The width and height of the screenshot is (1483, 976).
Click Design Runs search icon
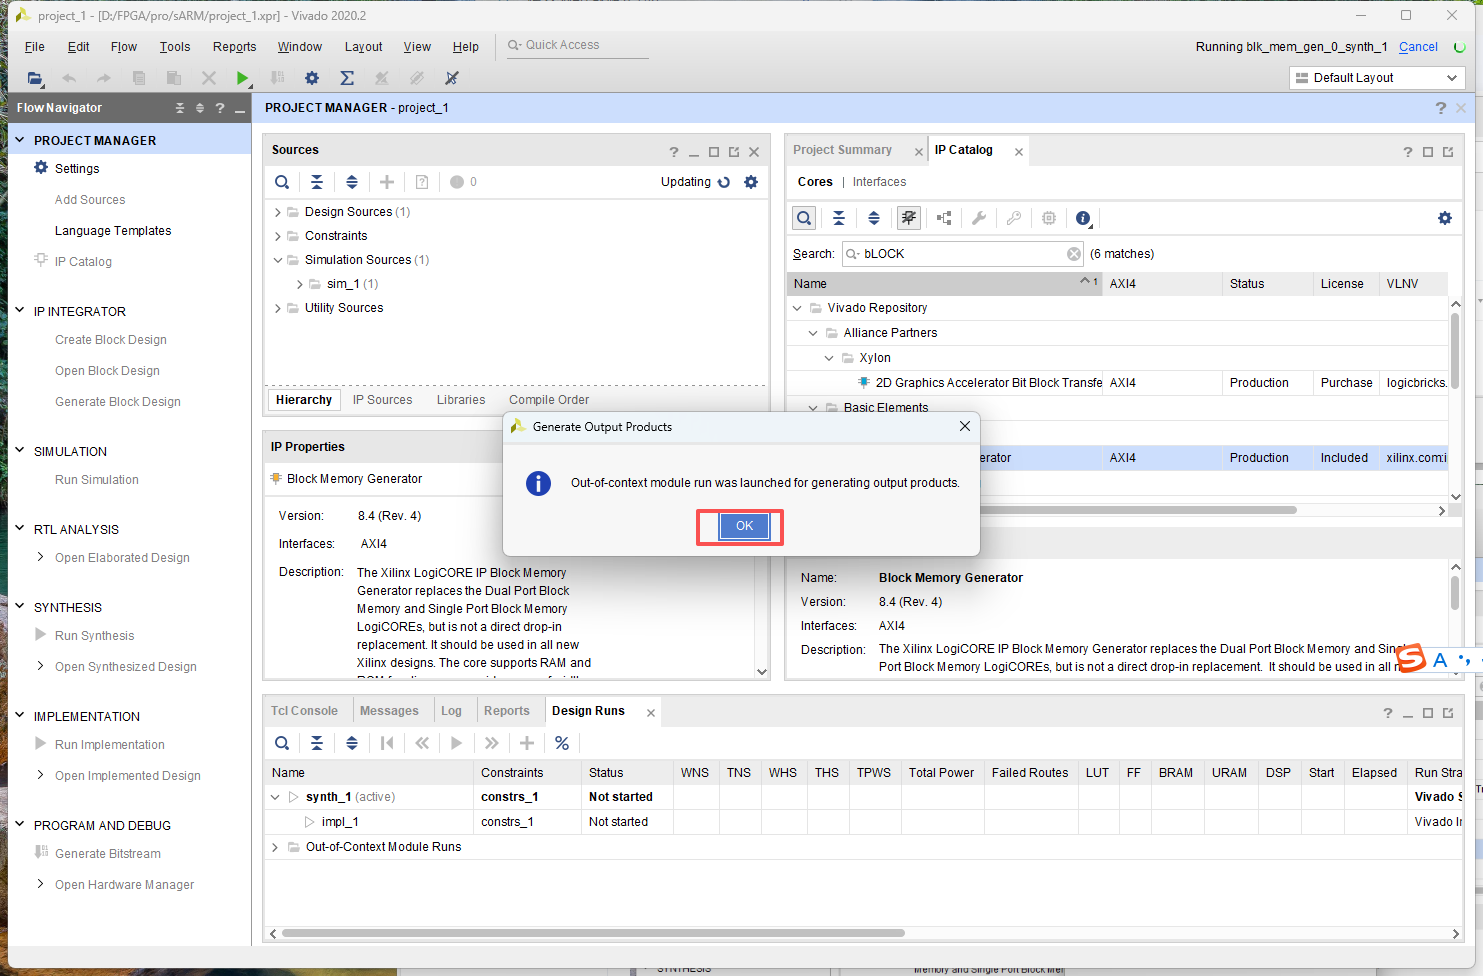point(282,743)
